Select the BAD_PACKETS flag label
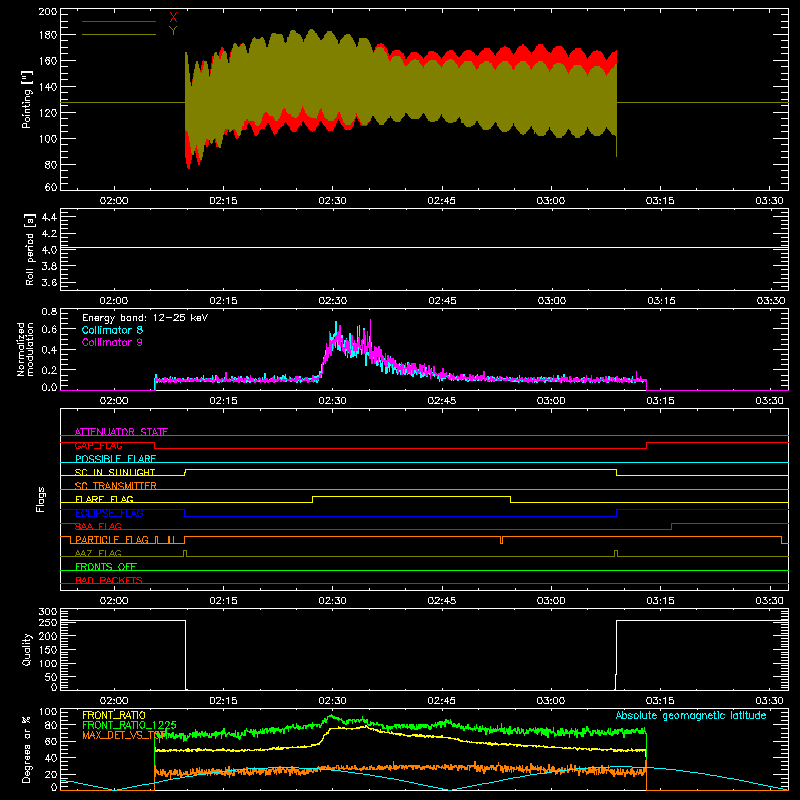This screenshot has width=800, height=800. pos(109,580)
